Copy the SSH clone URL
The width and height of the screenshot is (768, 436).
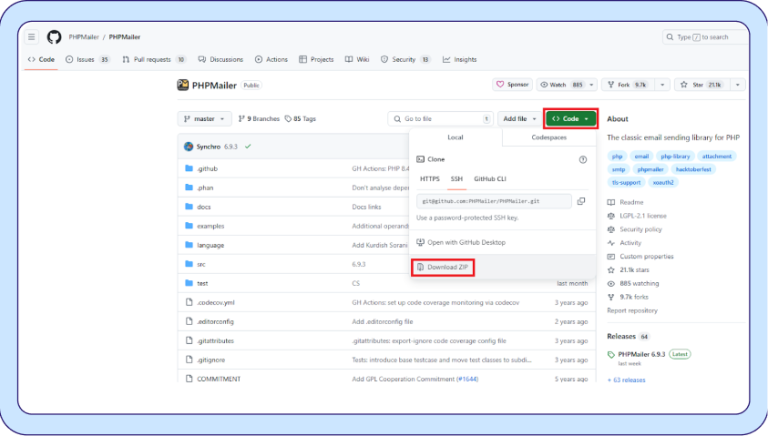pyautogui.click(x=581, y=201)
